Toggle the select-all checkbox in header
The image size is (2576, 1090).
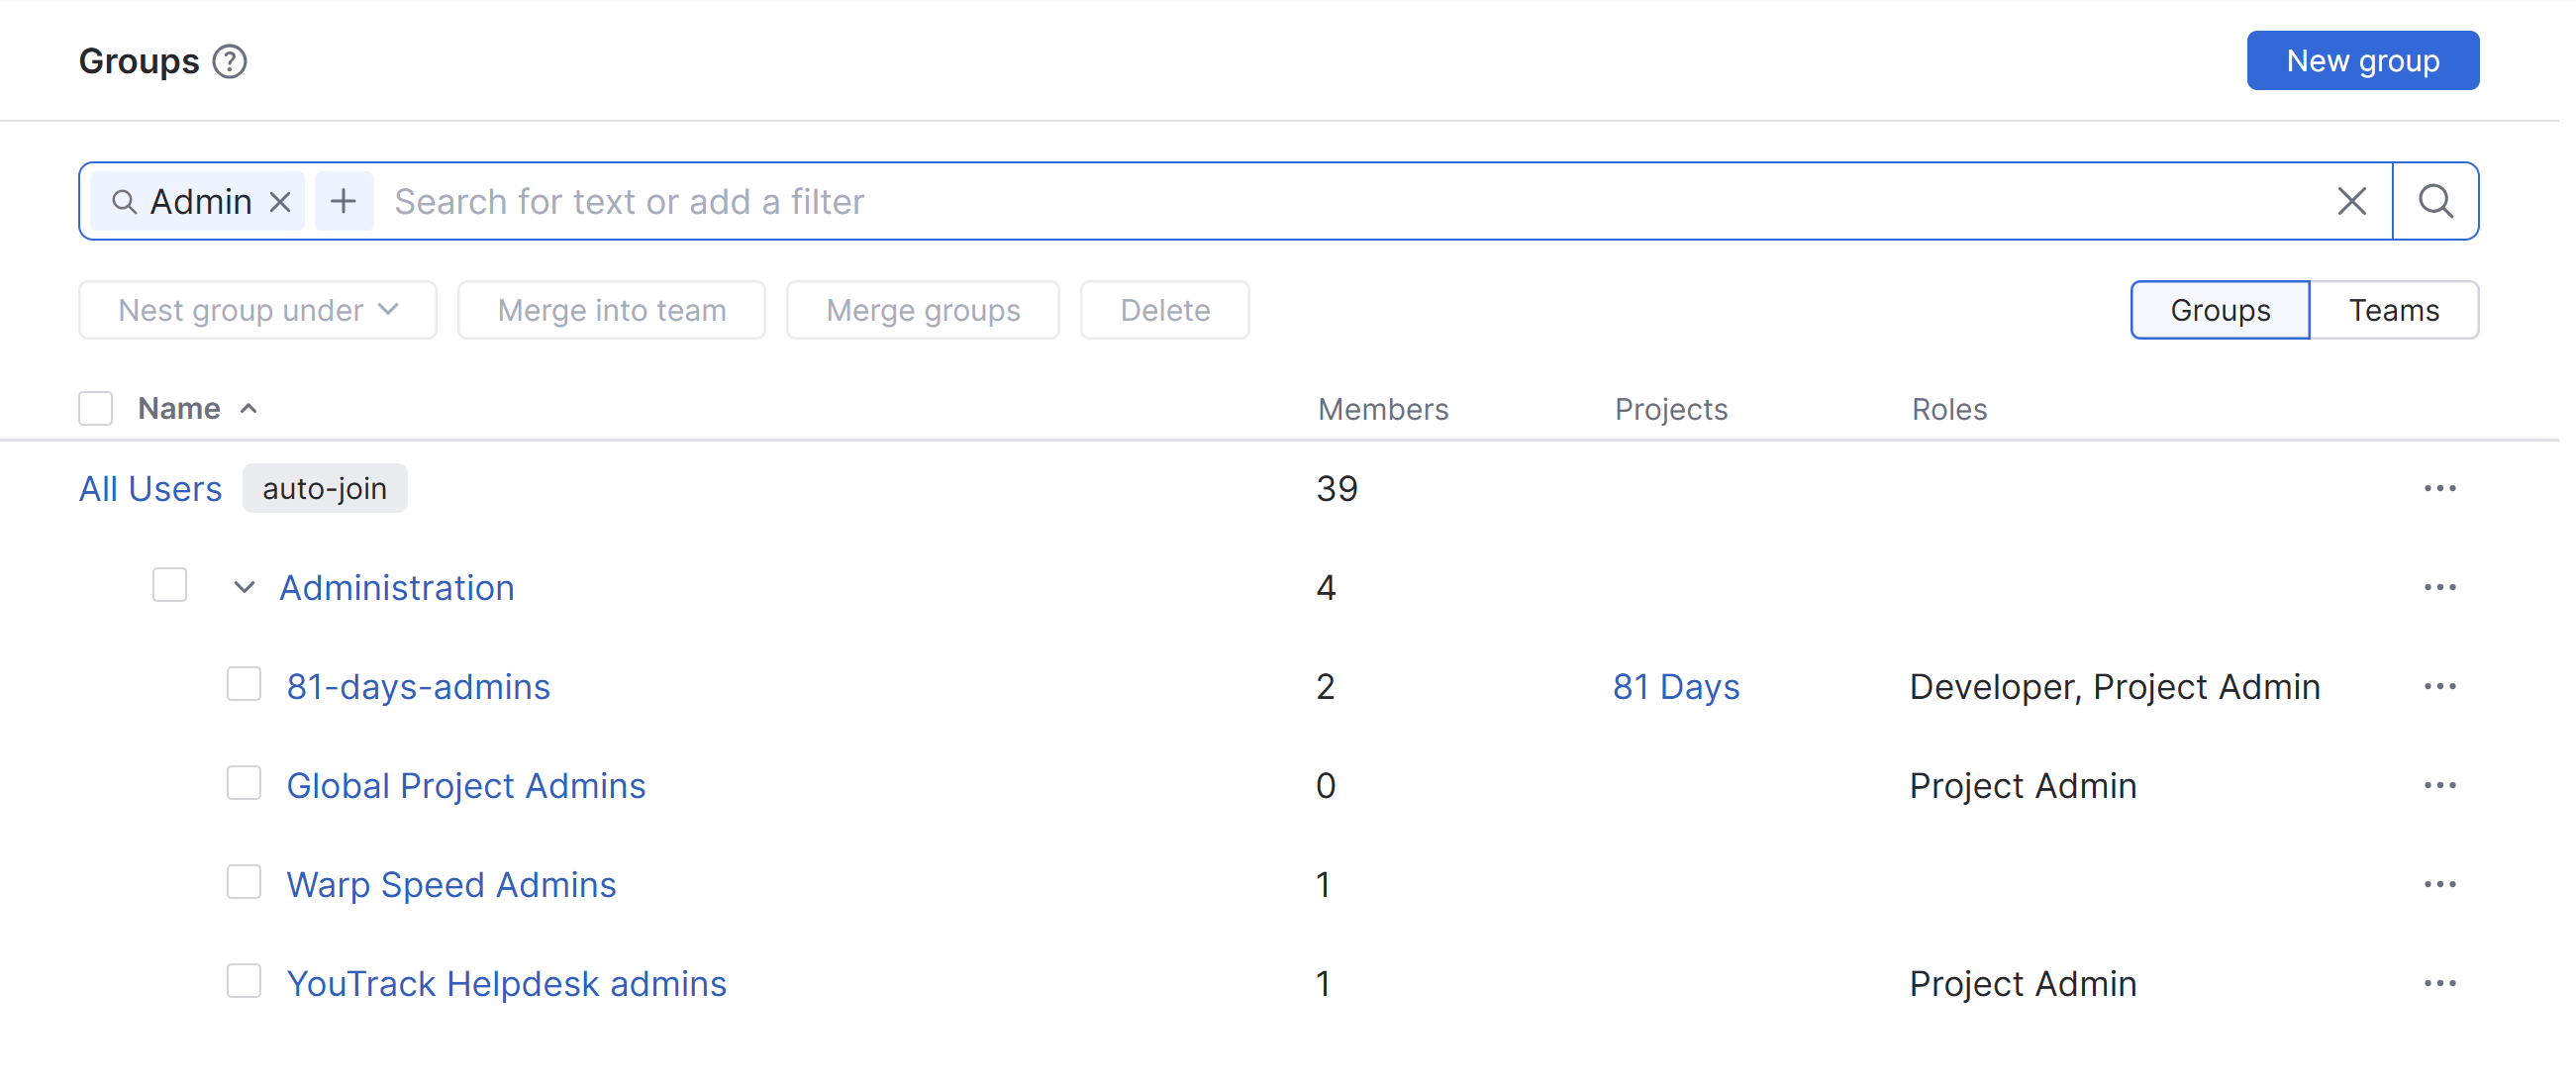96,409
